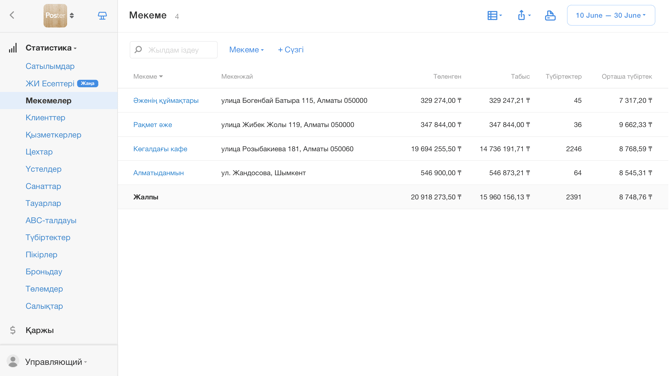Click the print icon in header
This screenshot has width=670, height=376.
[550, 15]
